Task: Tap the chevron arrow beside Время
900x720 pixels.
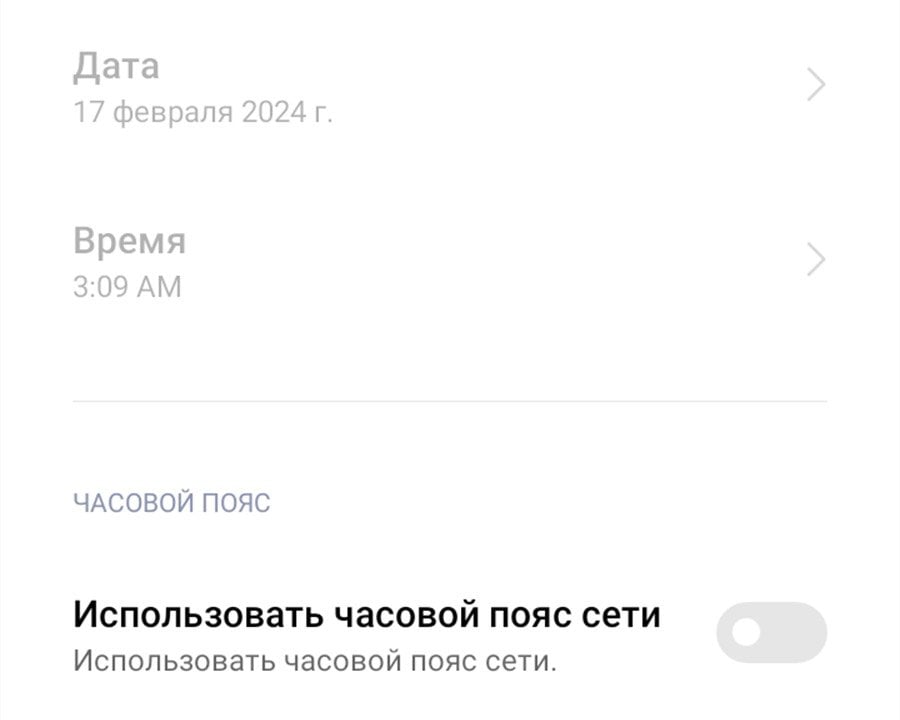Action: [x=816, y=260]
